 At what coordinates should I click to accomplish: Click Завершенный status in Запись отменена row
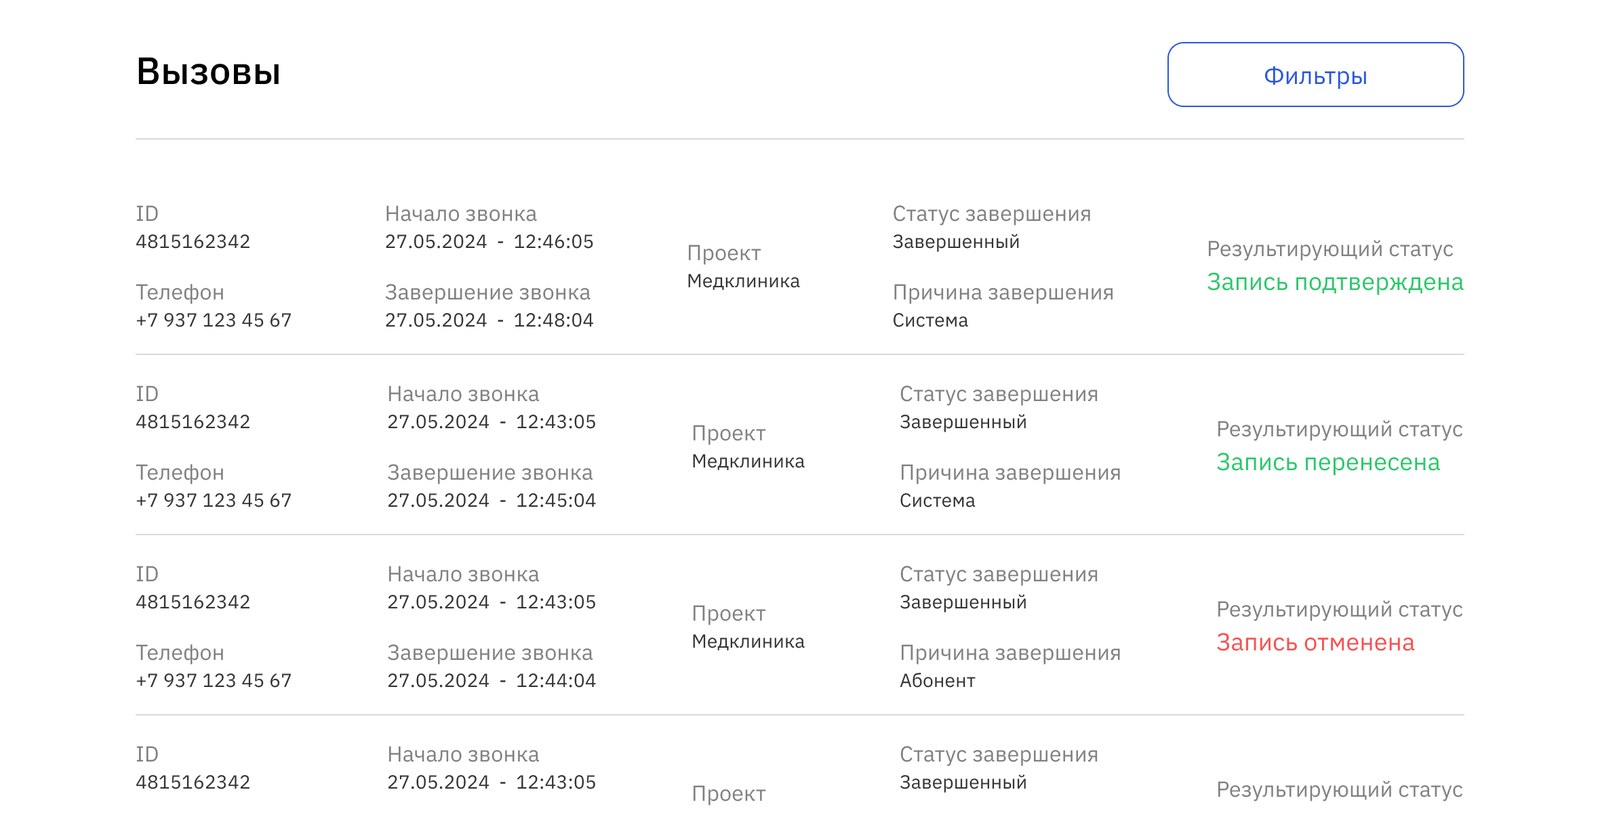click(963, 601)
